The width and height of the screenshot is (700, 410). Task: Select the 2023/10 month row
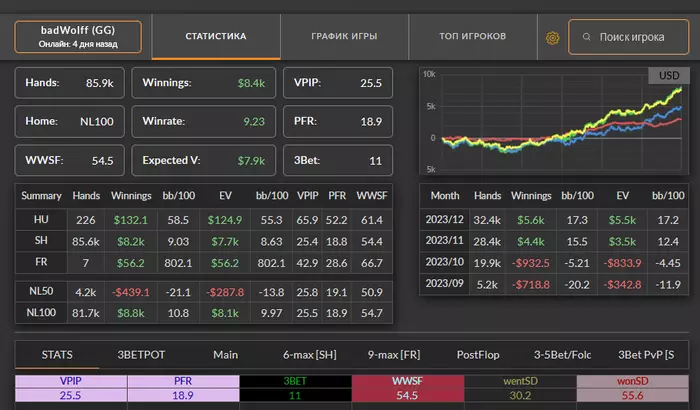tap(554, 263)
